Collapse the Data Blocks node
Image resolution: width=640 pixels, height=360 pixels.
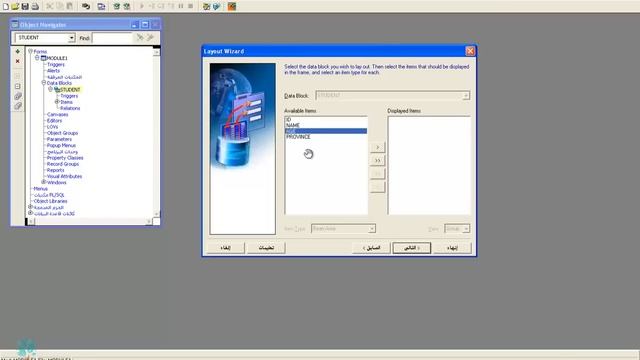click(44, 83)
